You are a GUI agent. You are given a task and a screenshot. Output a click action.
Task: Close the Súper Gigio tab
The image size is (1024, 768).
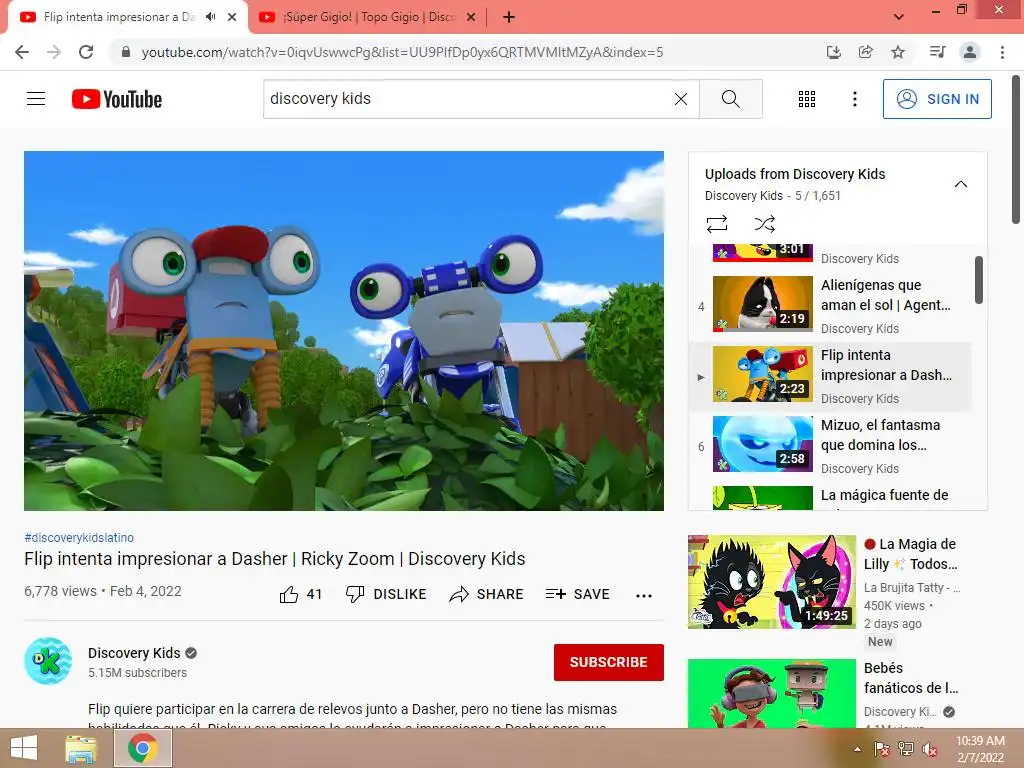pyautogui.click(x=471, y=17)
